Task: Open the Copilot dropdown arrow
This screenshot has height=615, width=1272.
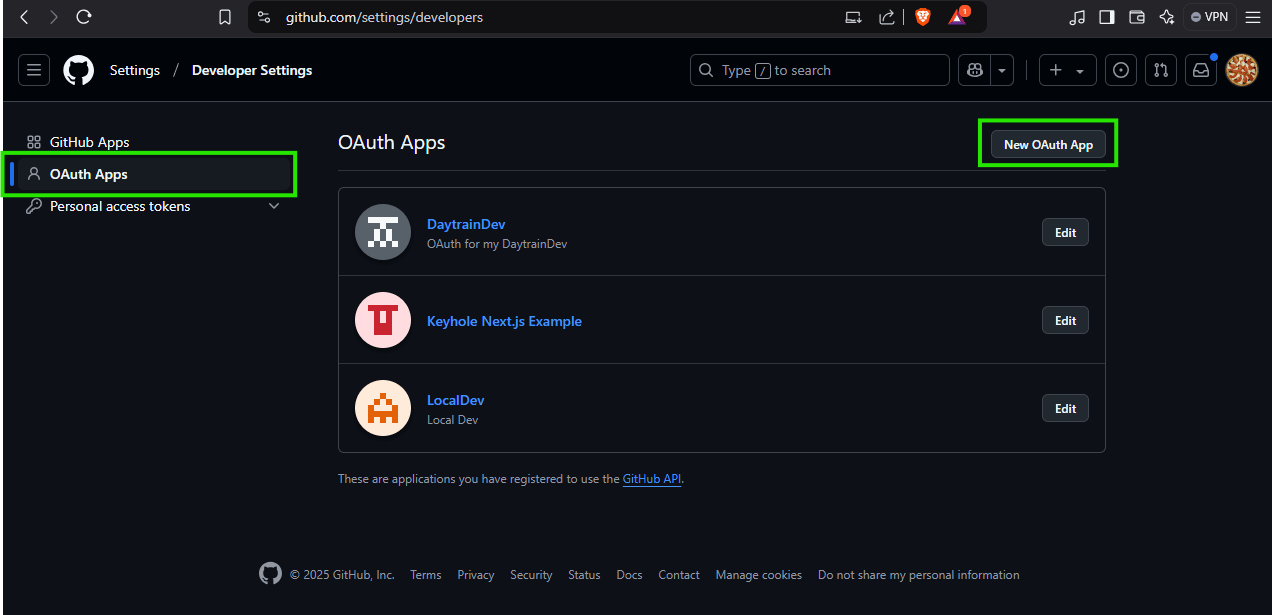Action: [x=1001, y=70]
